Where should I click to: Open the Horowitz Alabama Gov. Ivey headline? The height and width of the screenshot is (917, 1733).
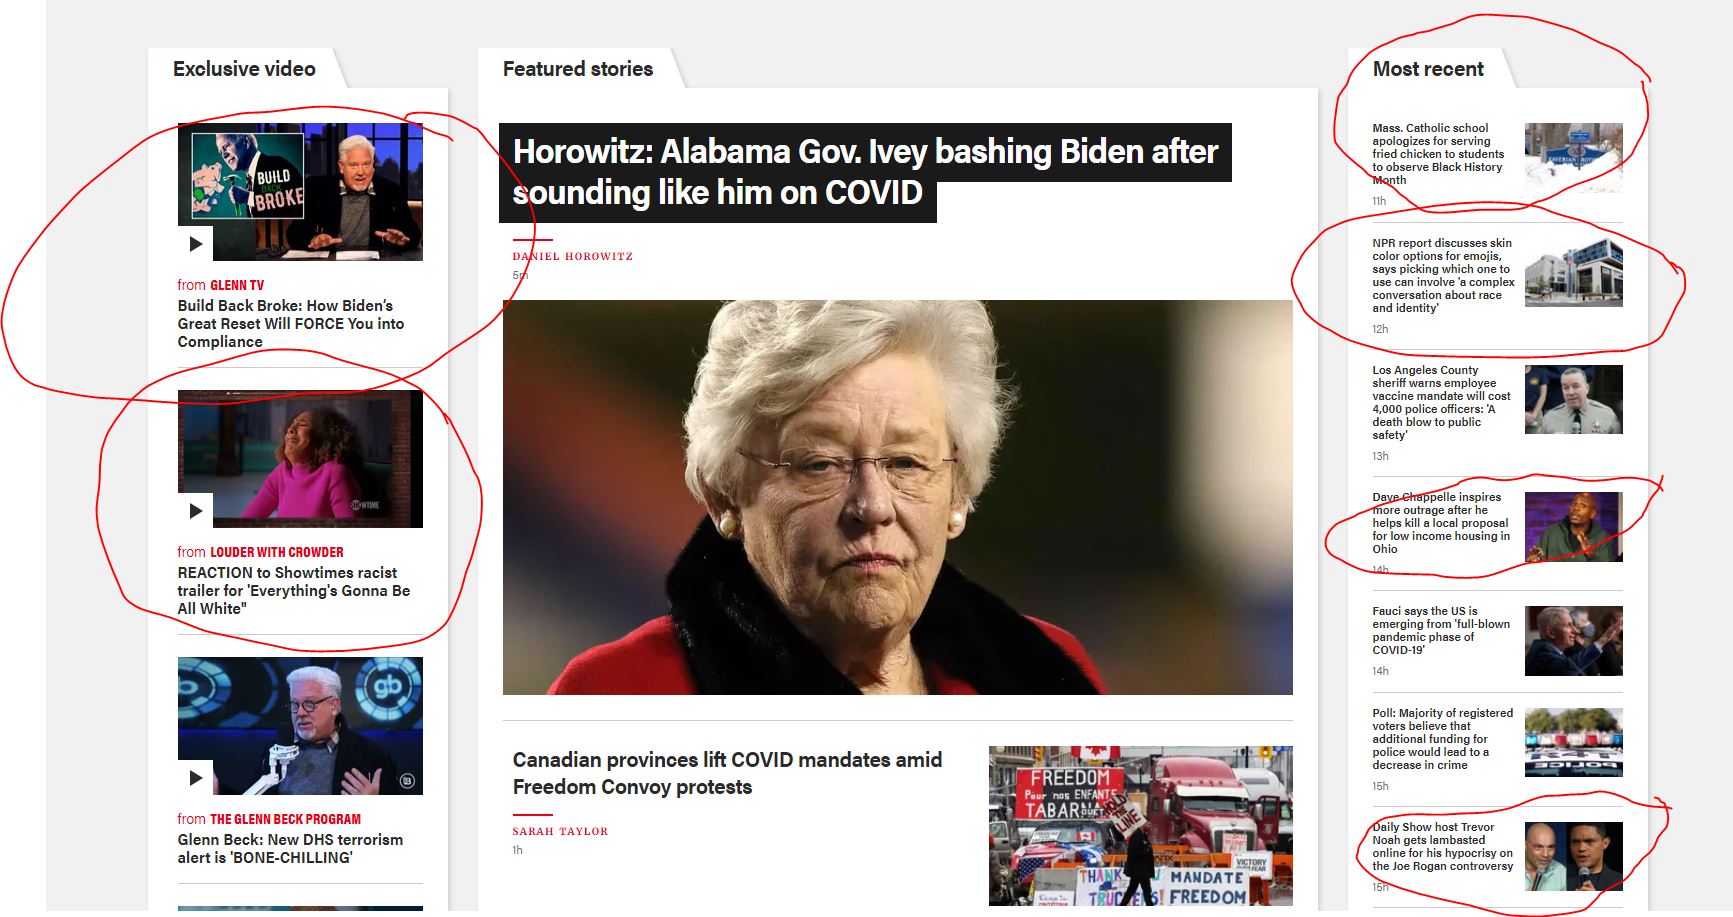coord(865,172)
